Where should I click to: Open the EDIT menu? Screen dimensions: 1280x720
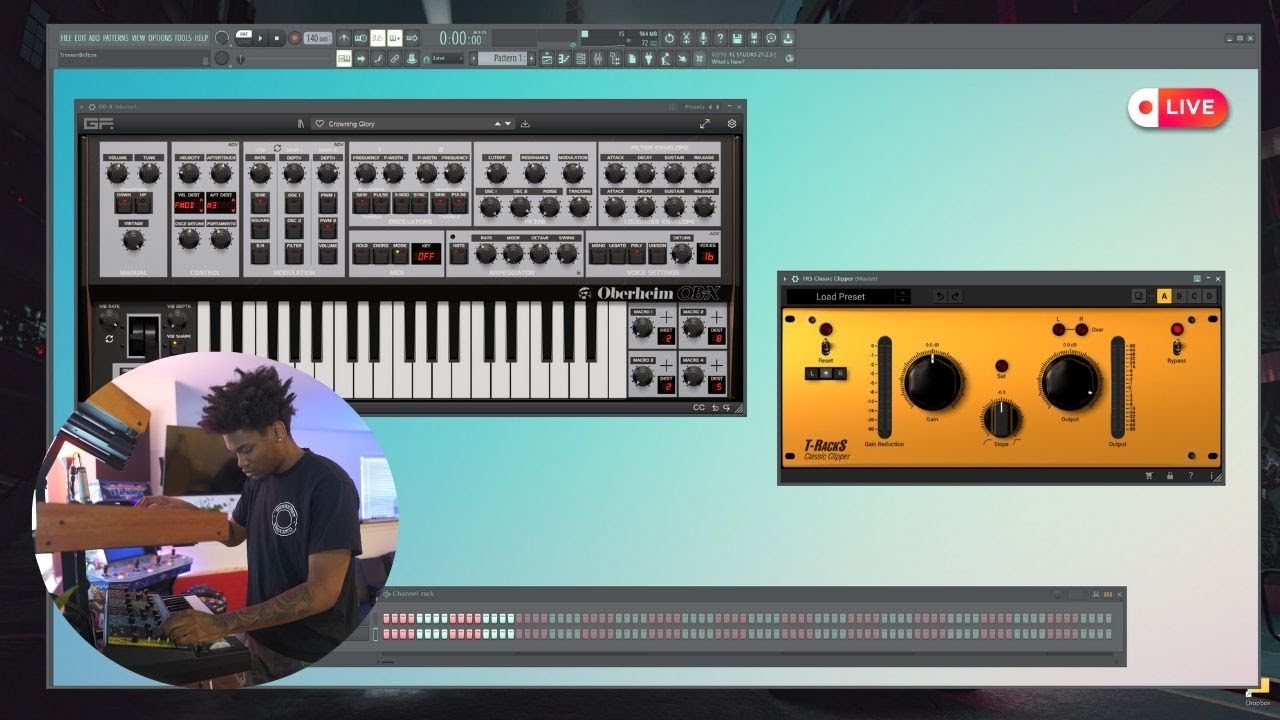(81, 38)
